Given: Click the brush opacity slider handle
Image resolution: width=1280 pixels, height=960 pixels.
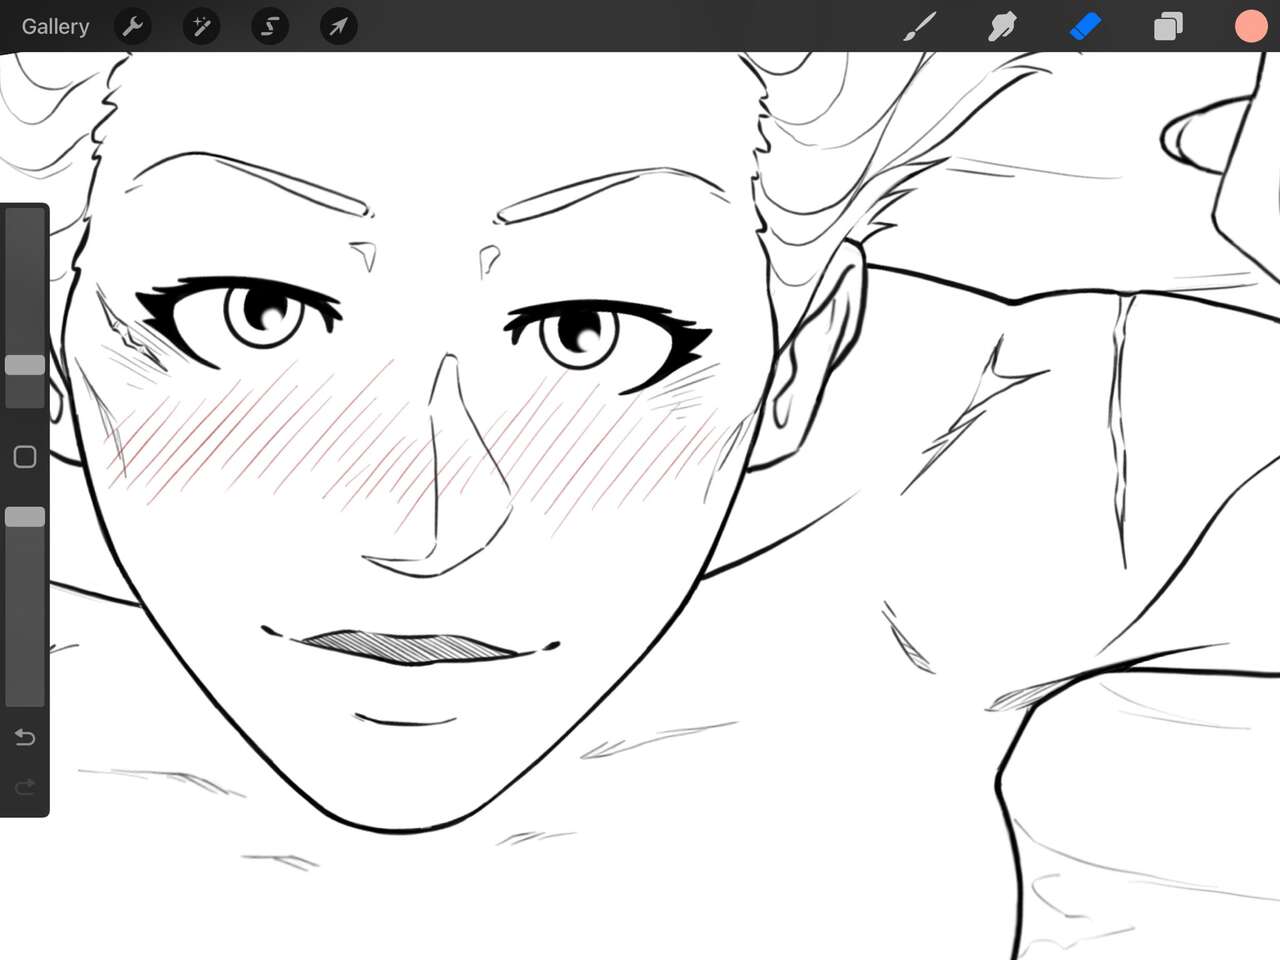Looking at the screenshot, I should pyautogui.click(x=25, y=517).
